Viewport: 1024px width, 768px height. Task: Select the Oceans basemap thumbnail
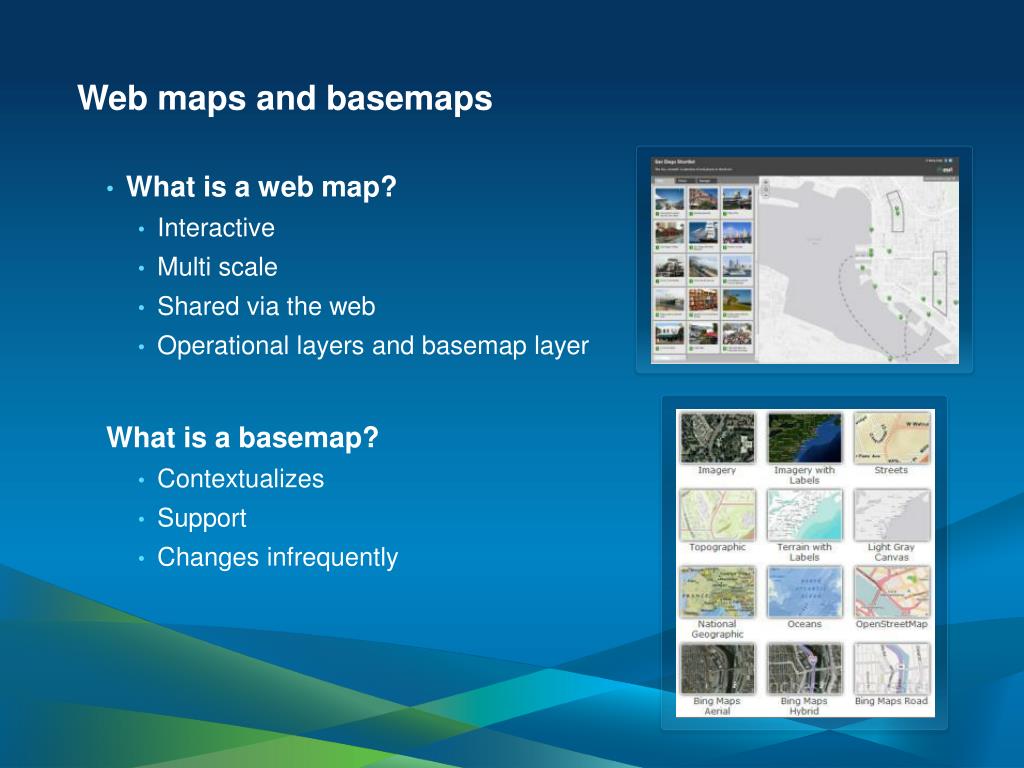(x=805, y=592)
